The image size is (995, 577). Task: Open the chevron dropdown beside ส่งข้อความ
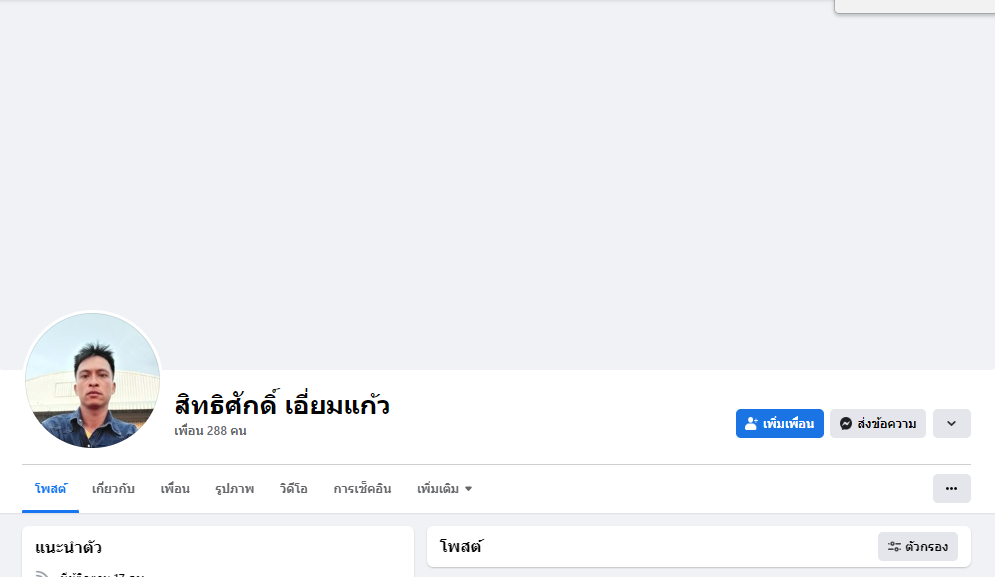(x=951, y=424)
